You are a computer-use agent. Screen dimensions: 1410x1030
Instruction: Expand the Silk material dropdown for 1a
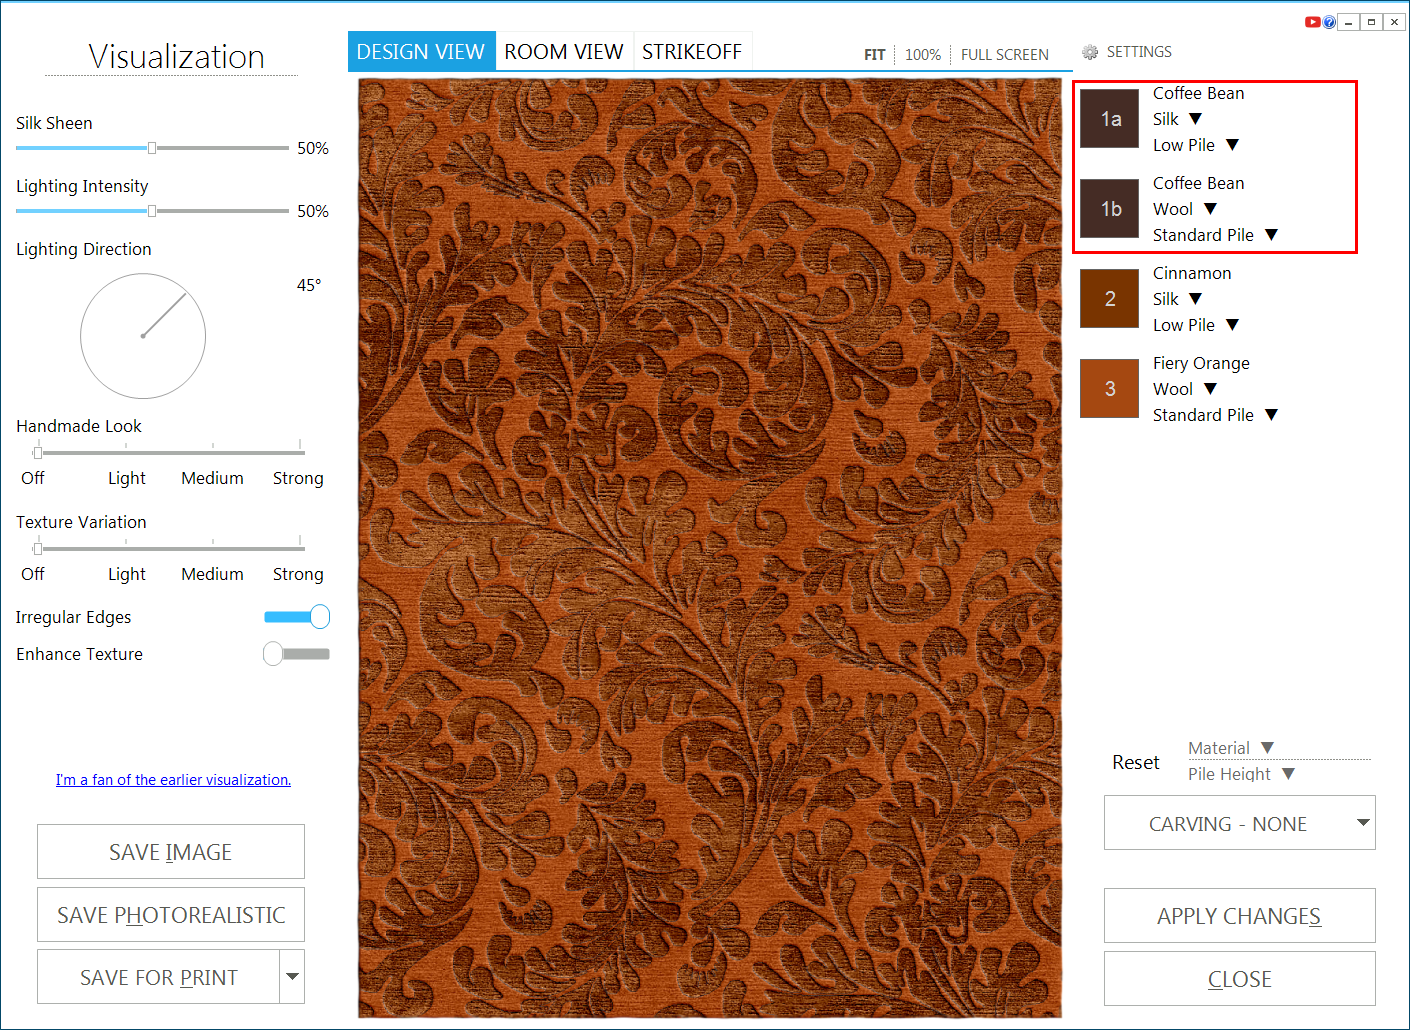1195,119
